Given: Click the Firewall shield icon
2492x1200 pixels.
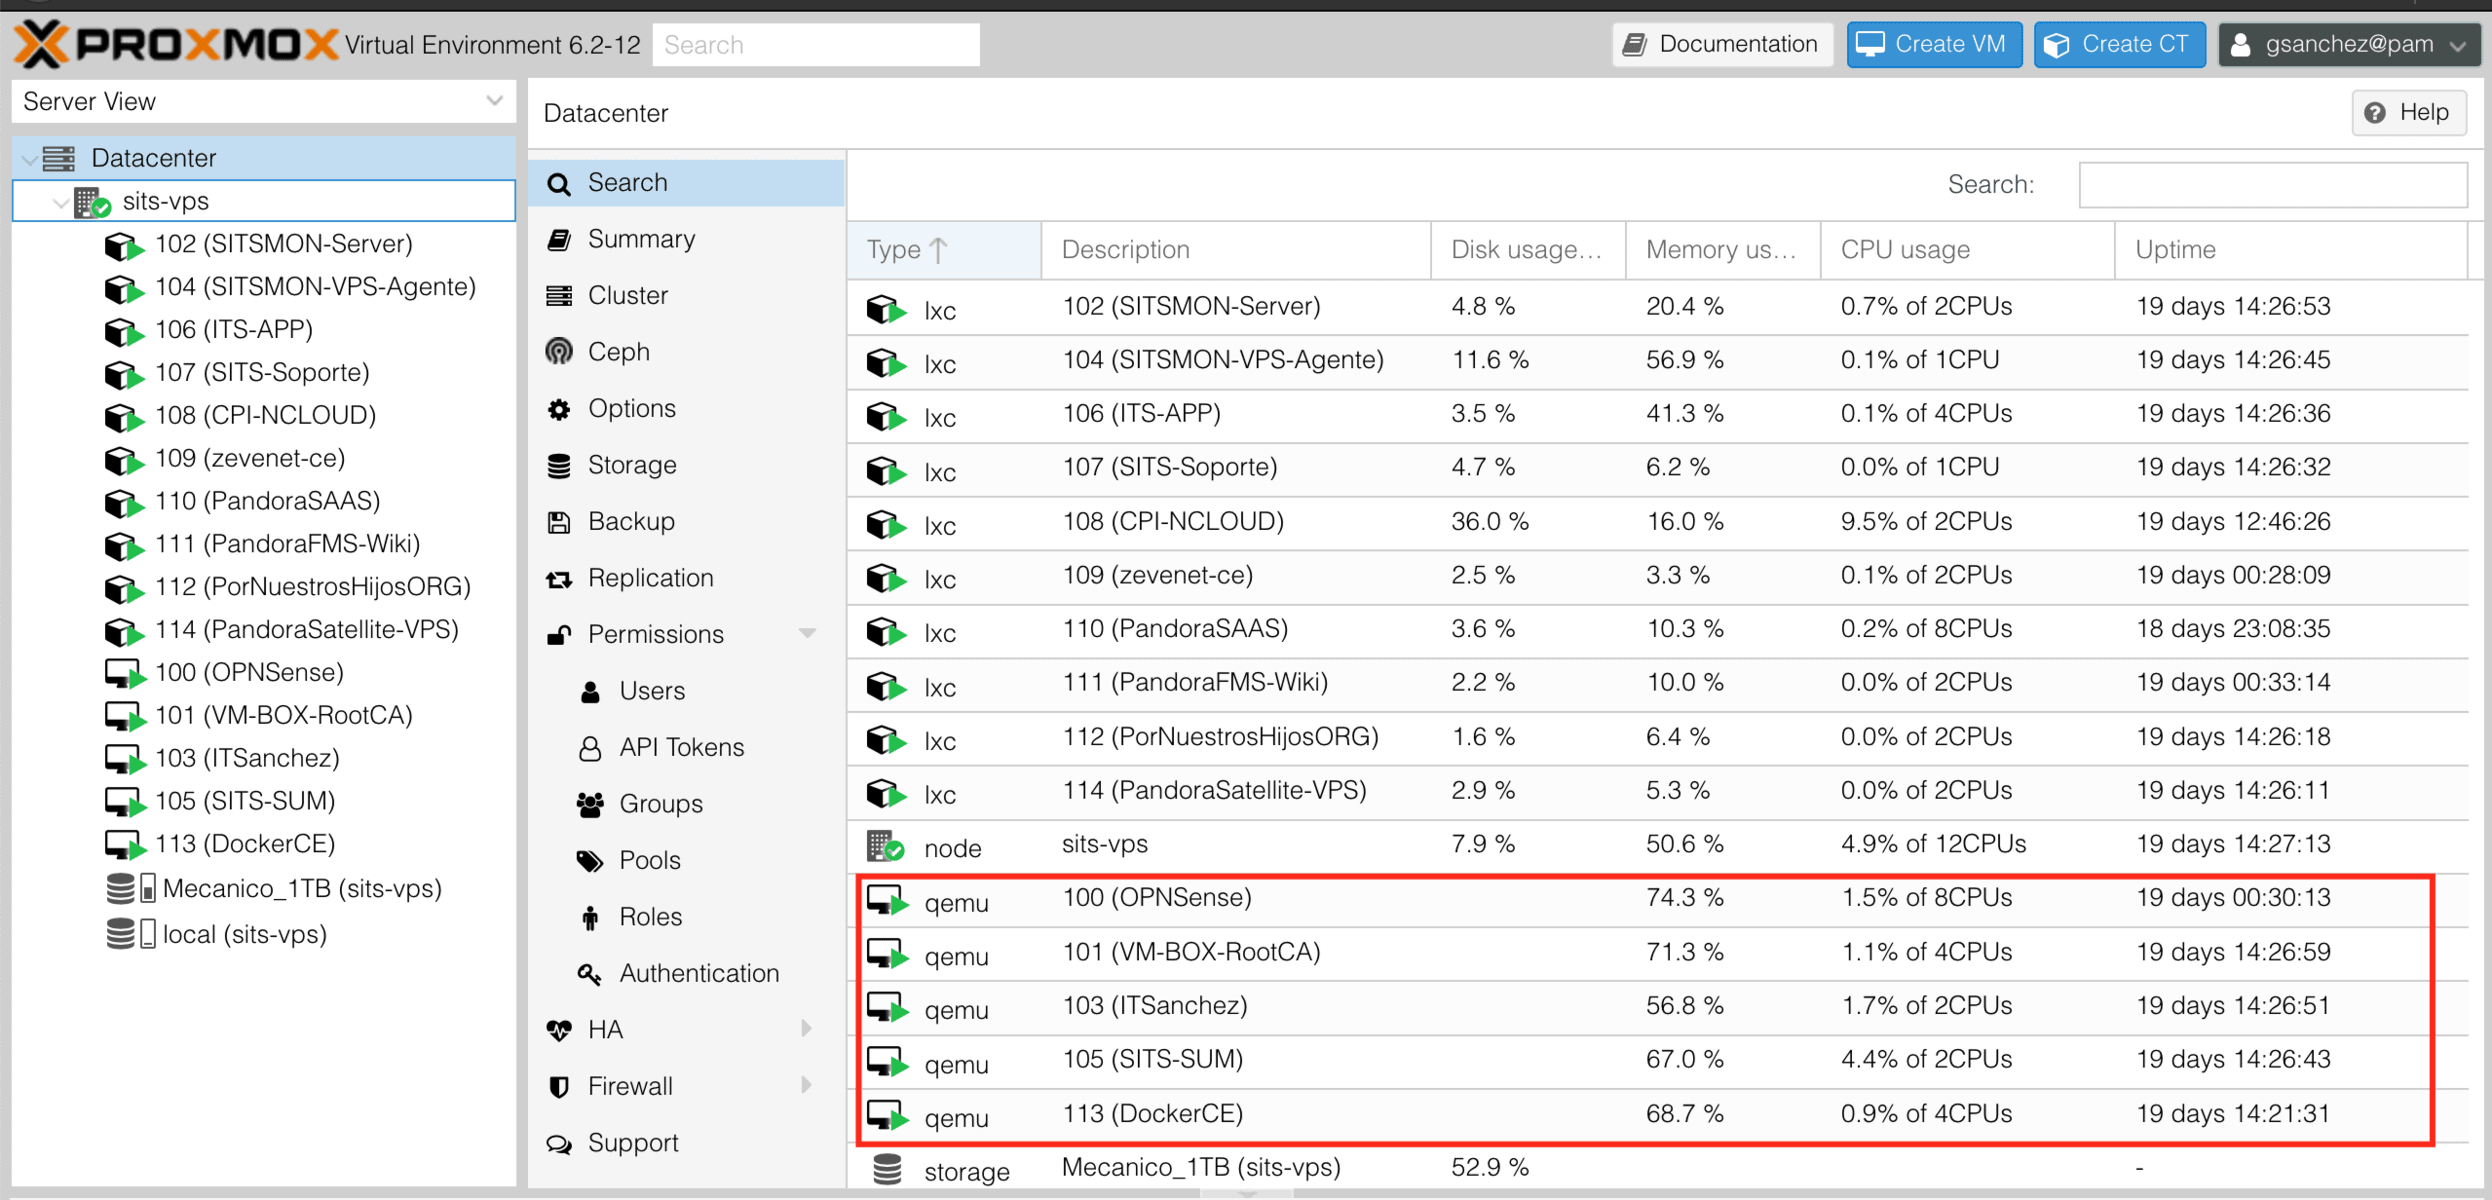Looking at the screenshot, I should pos(559,1087).
